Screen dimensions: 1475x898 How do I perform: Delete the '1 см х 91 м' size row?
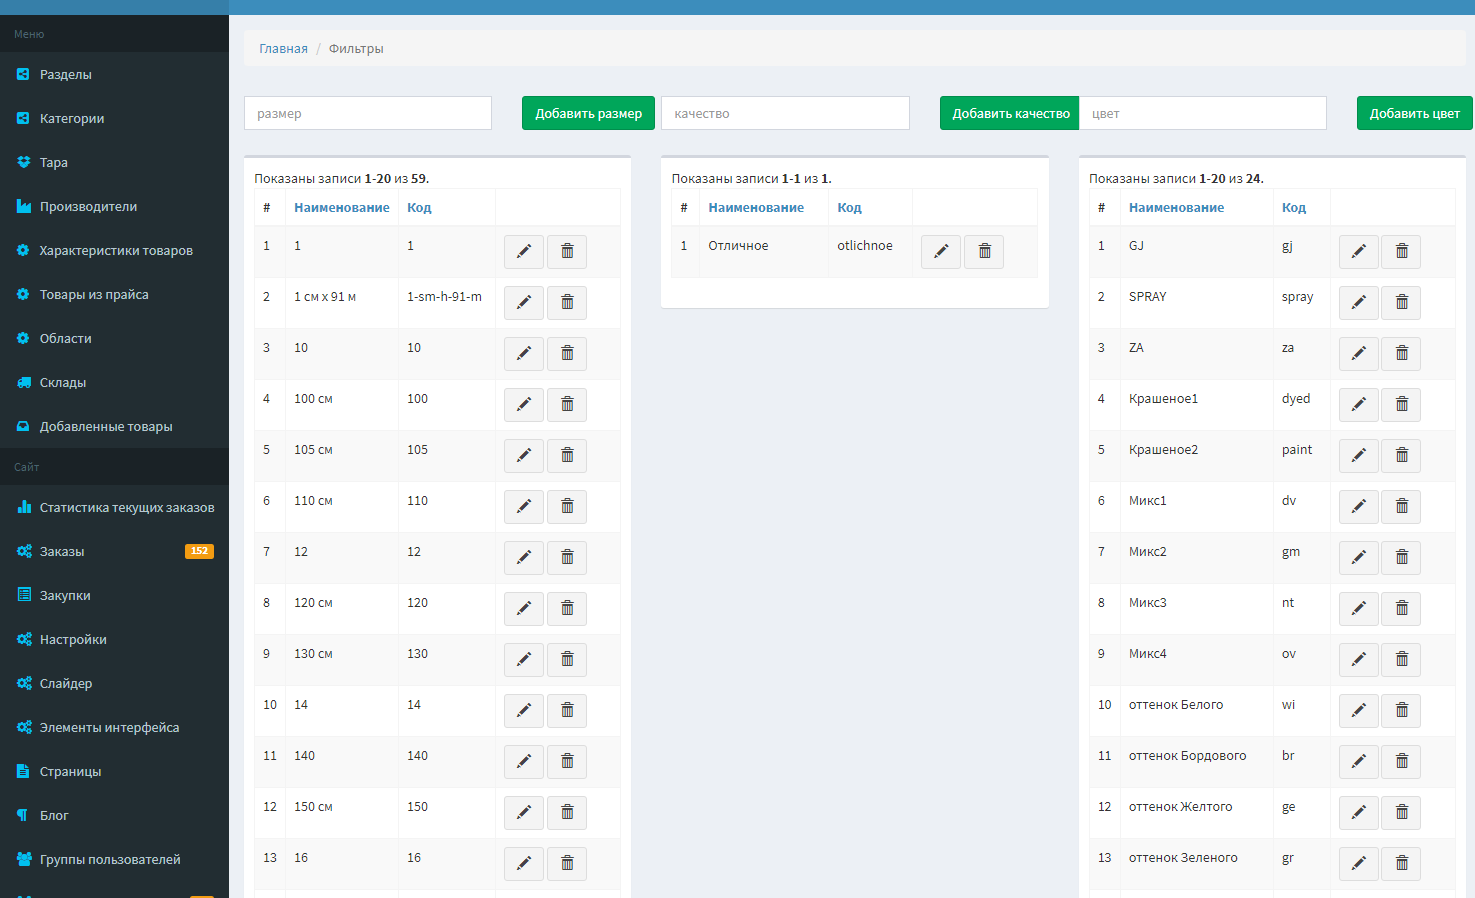point(567,302)
